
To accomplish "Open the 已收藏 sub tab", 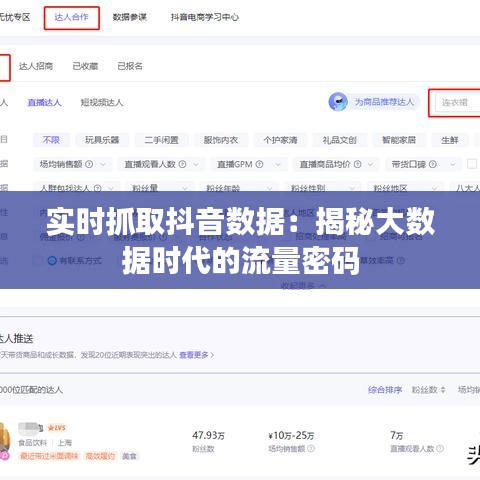I will pyautogui.click(x=85, y=66).
